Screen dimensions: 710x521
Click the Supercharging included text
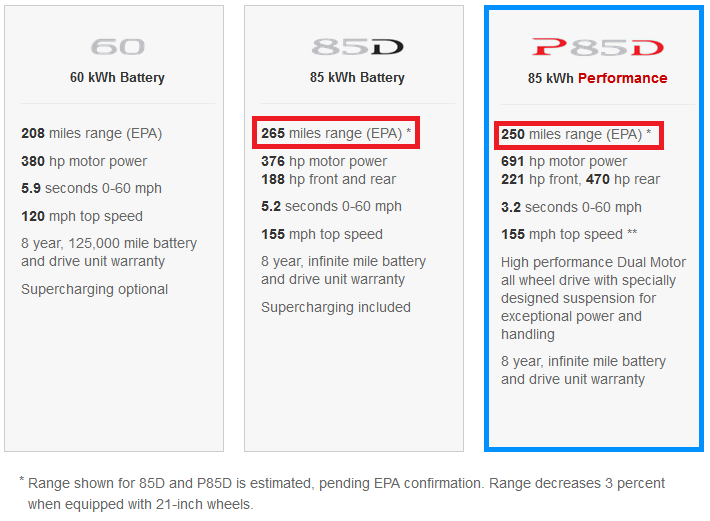[x=336, y=307]
